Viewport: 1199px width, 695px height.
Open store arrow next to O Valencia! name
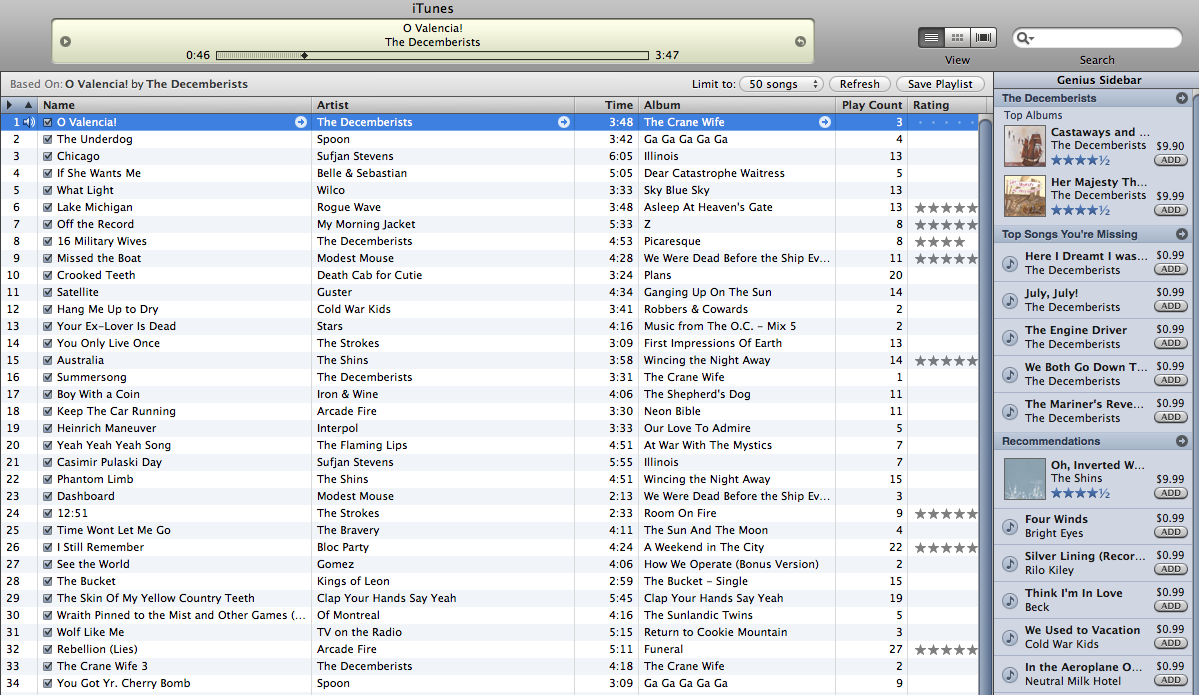[x=301, y=122]
